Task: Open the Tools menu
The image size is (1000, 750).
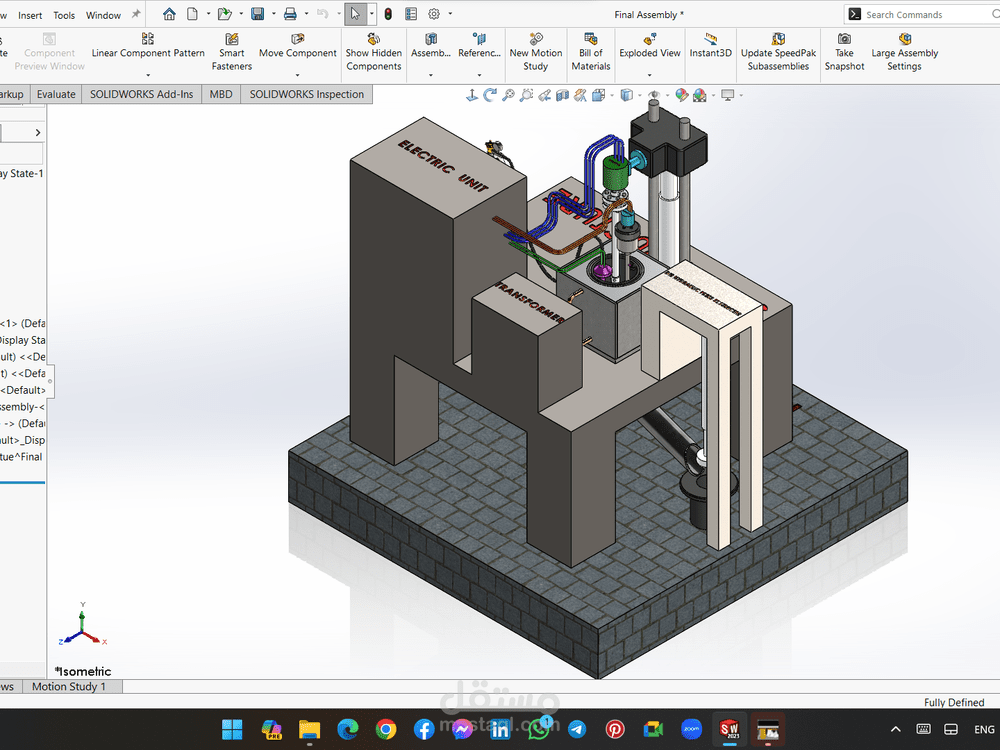Action: [64, 14]
